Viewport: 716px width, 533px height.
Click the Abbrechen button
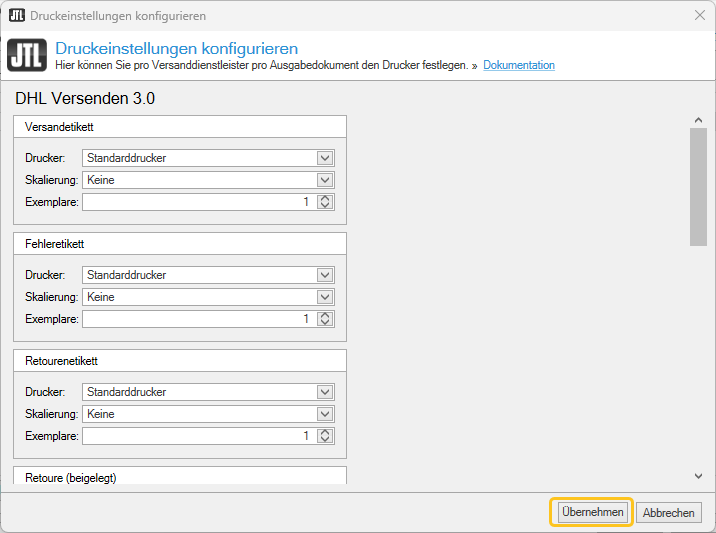(668, 512)
